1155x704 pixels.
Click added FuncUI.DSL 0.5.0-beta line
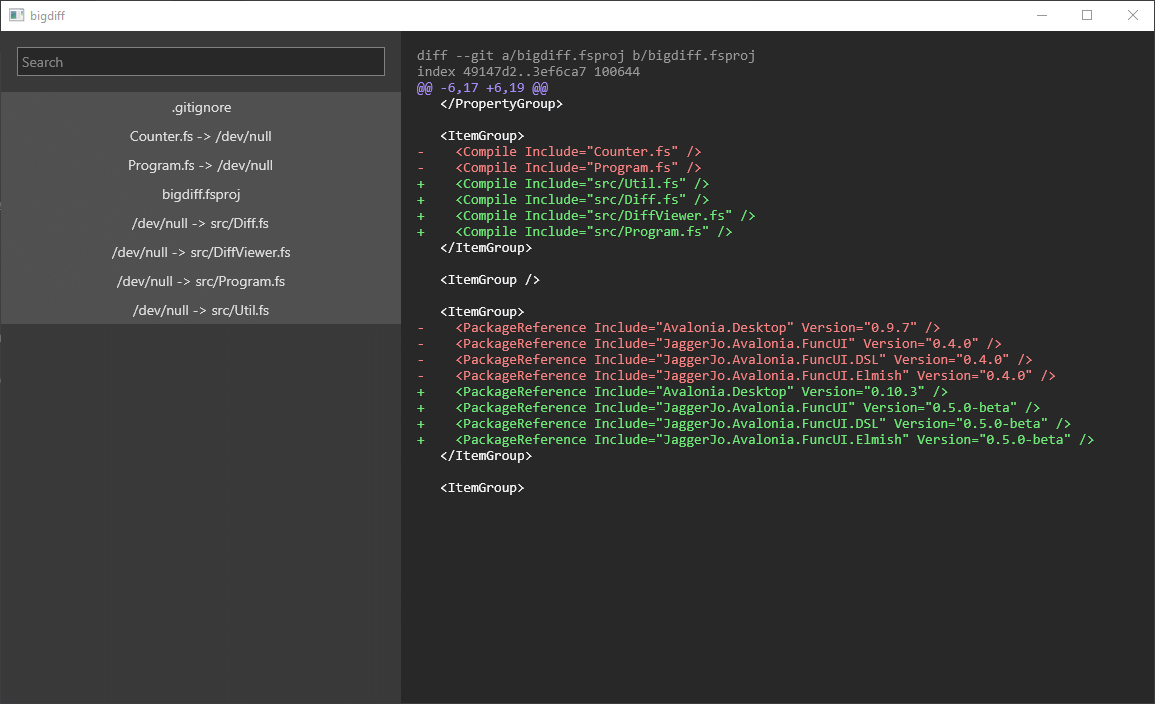coord(744,424)
